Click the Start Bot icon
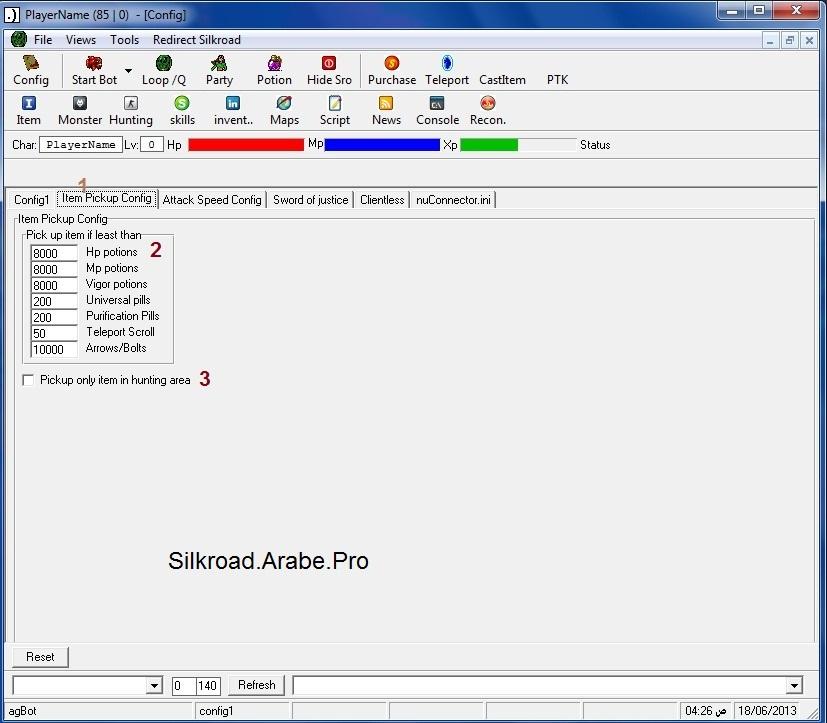Screen dimensions: 827x723 [x=94, y=71]
